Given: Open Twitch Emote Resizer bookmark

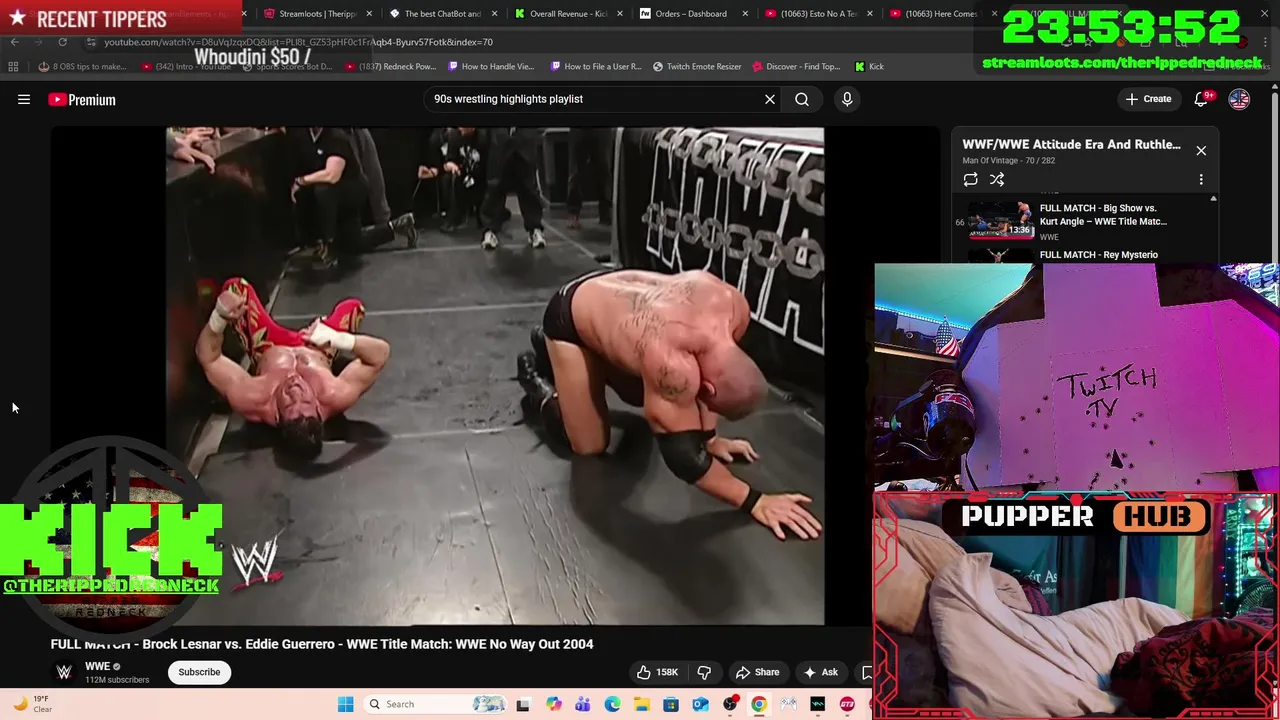Looking at the screenshot, I should coord(697,67).
